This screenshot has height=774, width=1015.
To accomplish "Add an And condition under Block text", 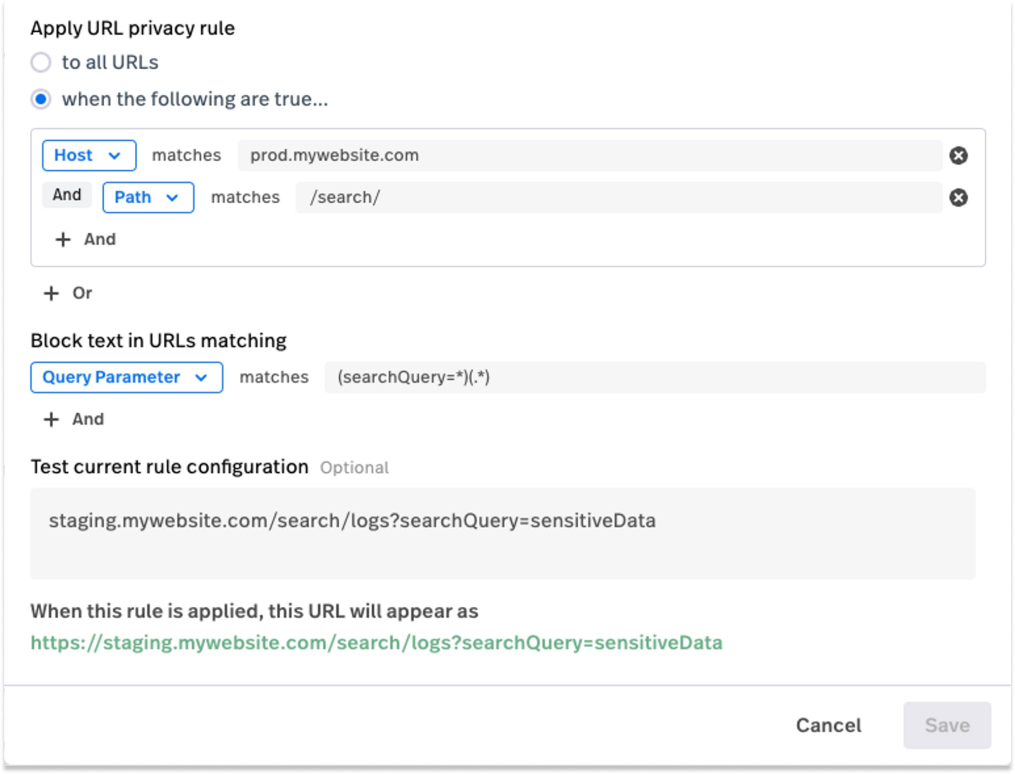I will point(74,419).
